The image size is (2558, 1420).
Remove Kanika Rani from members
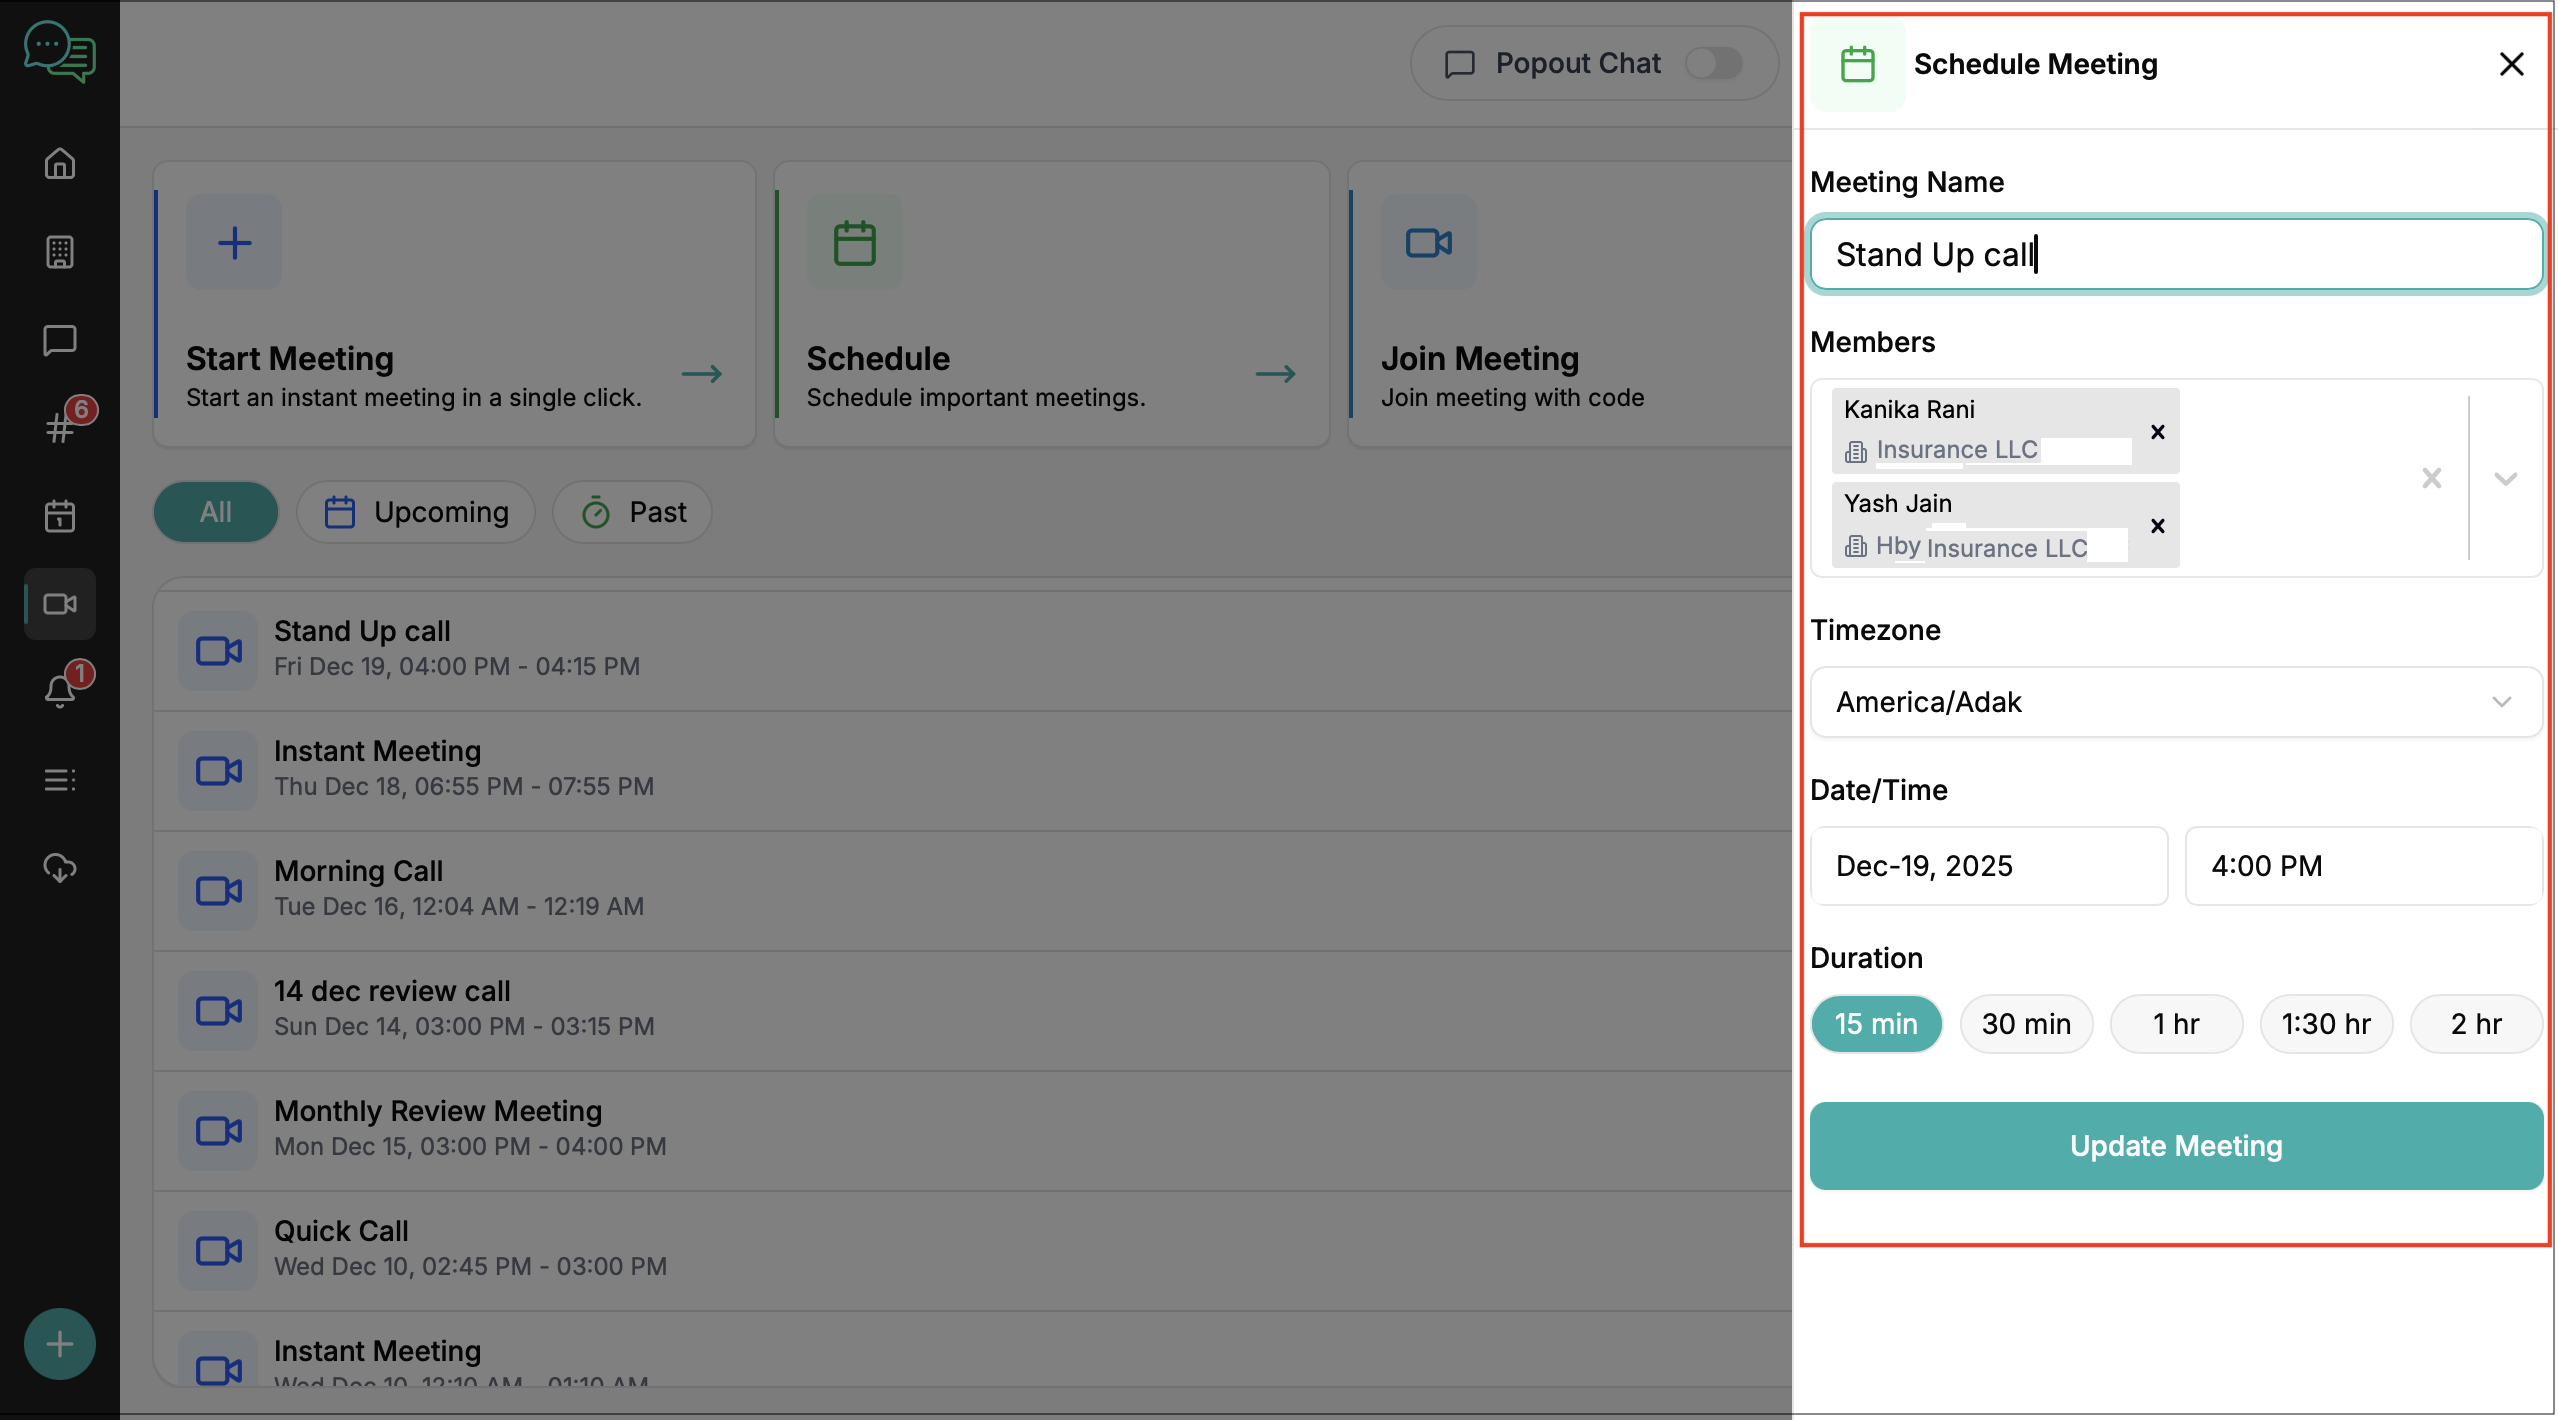[x=2157, y=432]
